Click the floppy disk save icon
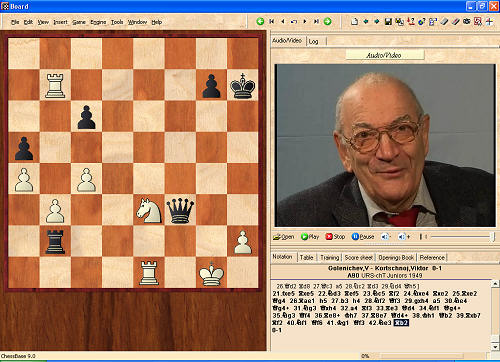Screen dimensions: 500x362 [388, 22]
